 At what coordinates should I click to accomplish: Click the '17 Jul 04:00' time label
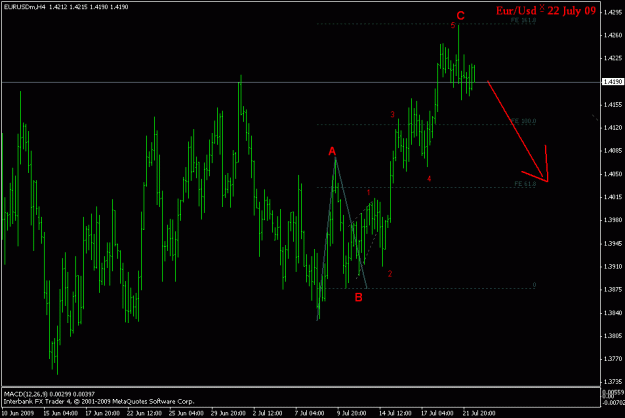pos(437,413)
